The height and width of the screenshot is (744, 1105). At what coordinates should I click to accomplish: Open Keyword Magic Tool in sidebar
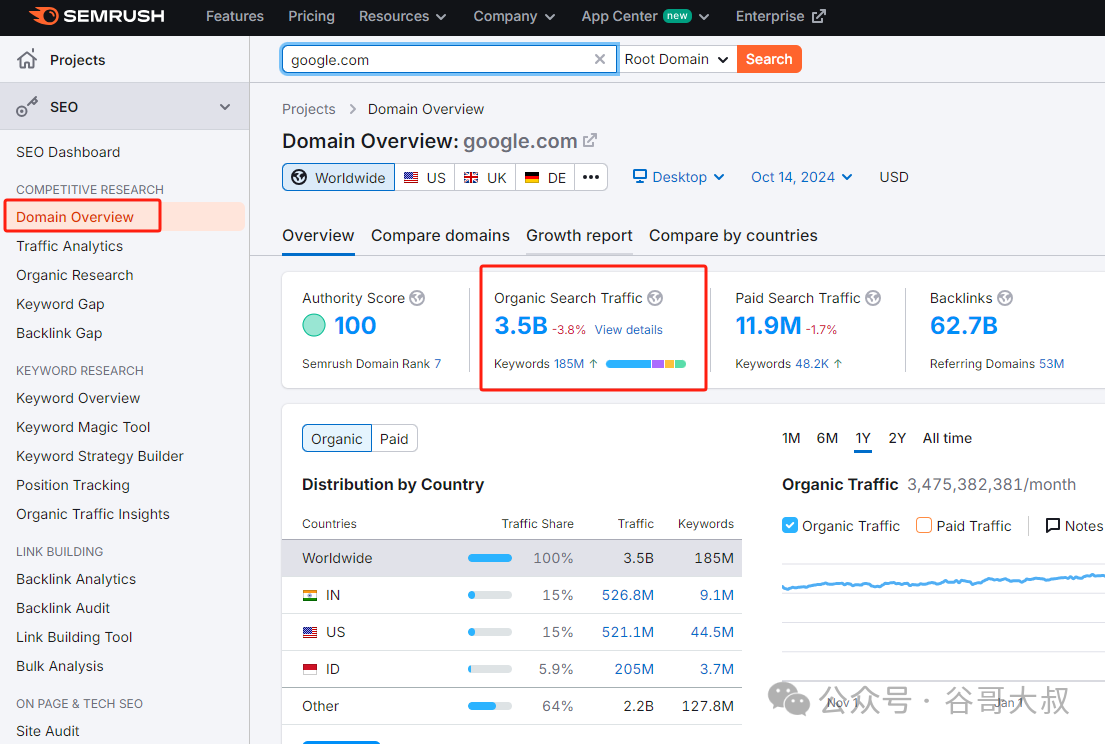point(83,427)
